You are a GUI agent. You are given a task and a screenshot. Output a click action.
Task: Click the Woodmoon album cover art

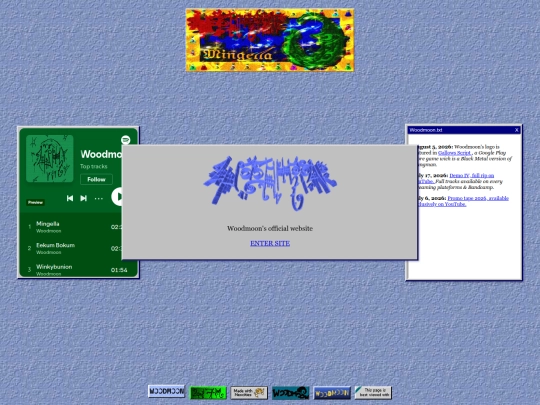tap(50, 158)
